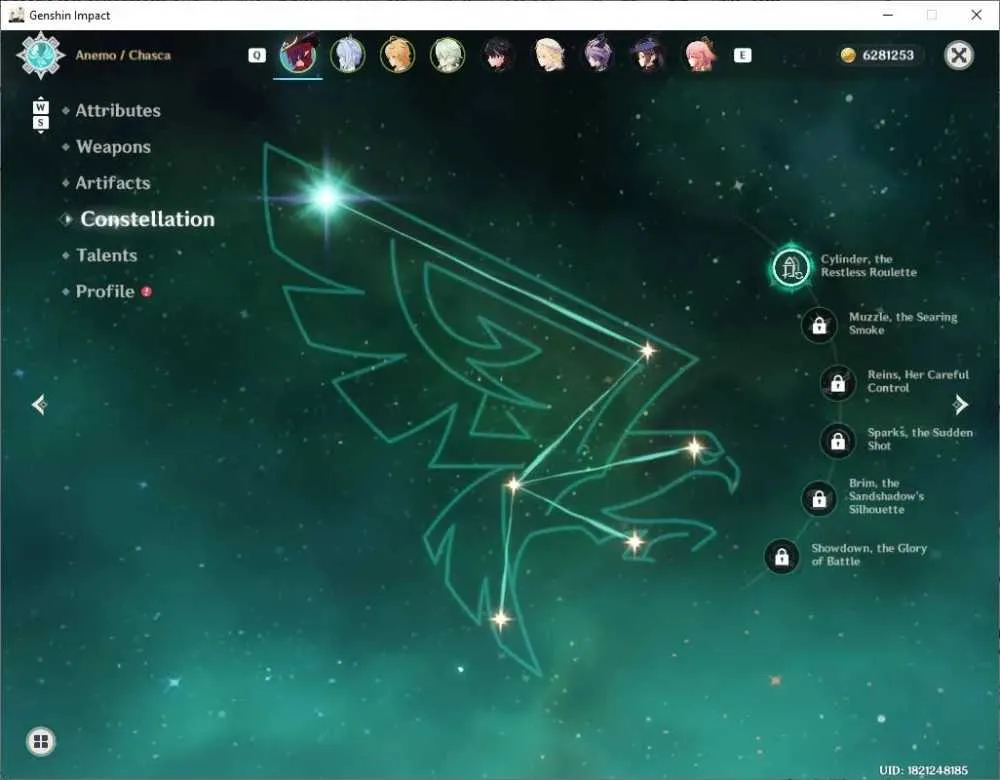Viewport: 1000px width, 780px height.
Task: Open the Profile menu
Action: (x=105, y=291)
